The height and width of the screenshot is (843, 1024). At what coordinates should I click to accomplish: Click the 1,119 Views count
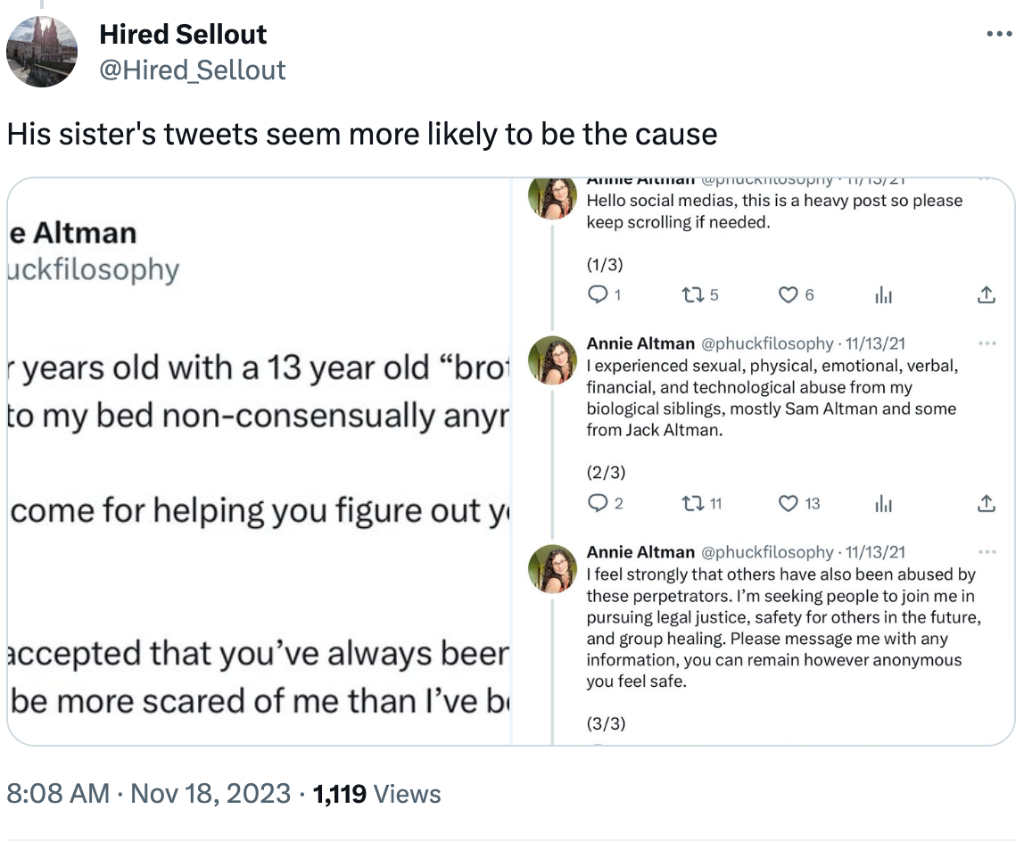[x=377, y=793]
